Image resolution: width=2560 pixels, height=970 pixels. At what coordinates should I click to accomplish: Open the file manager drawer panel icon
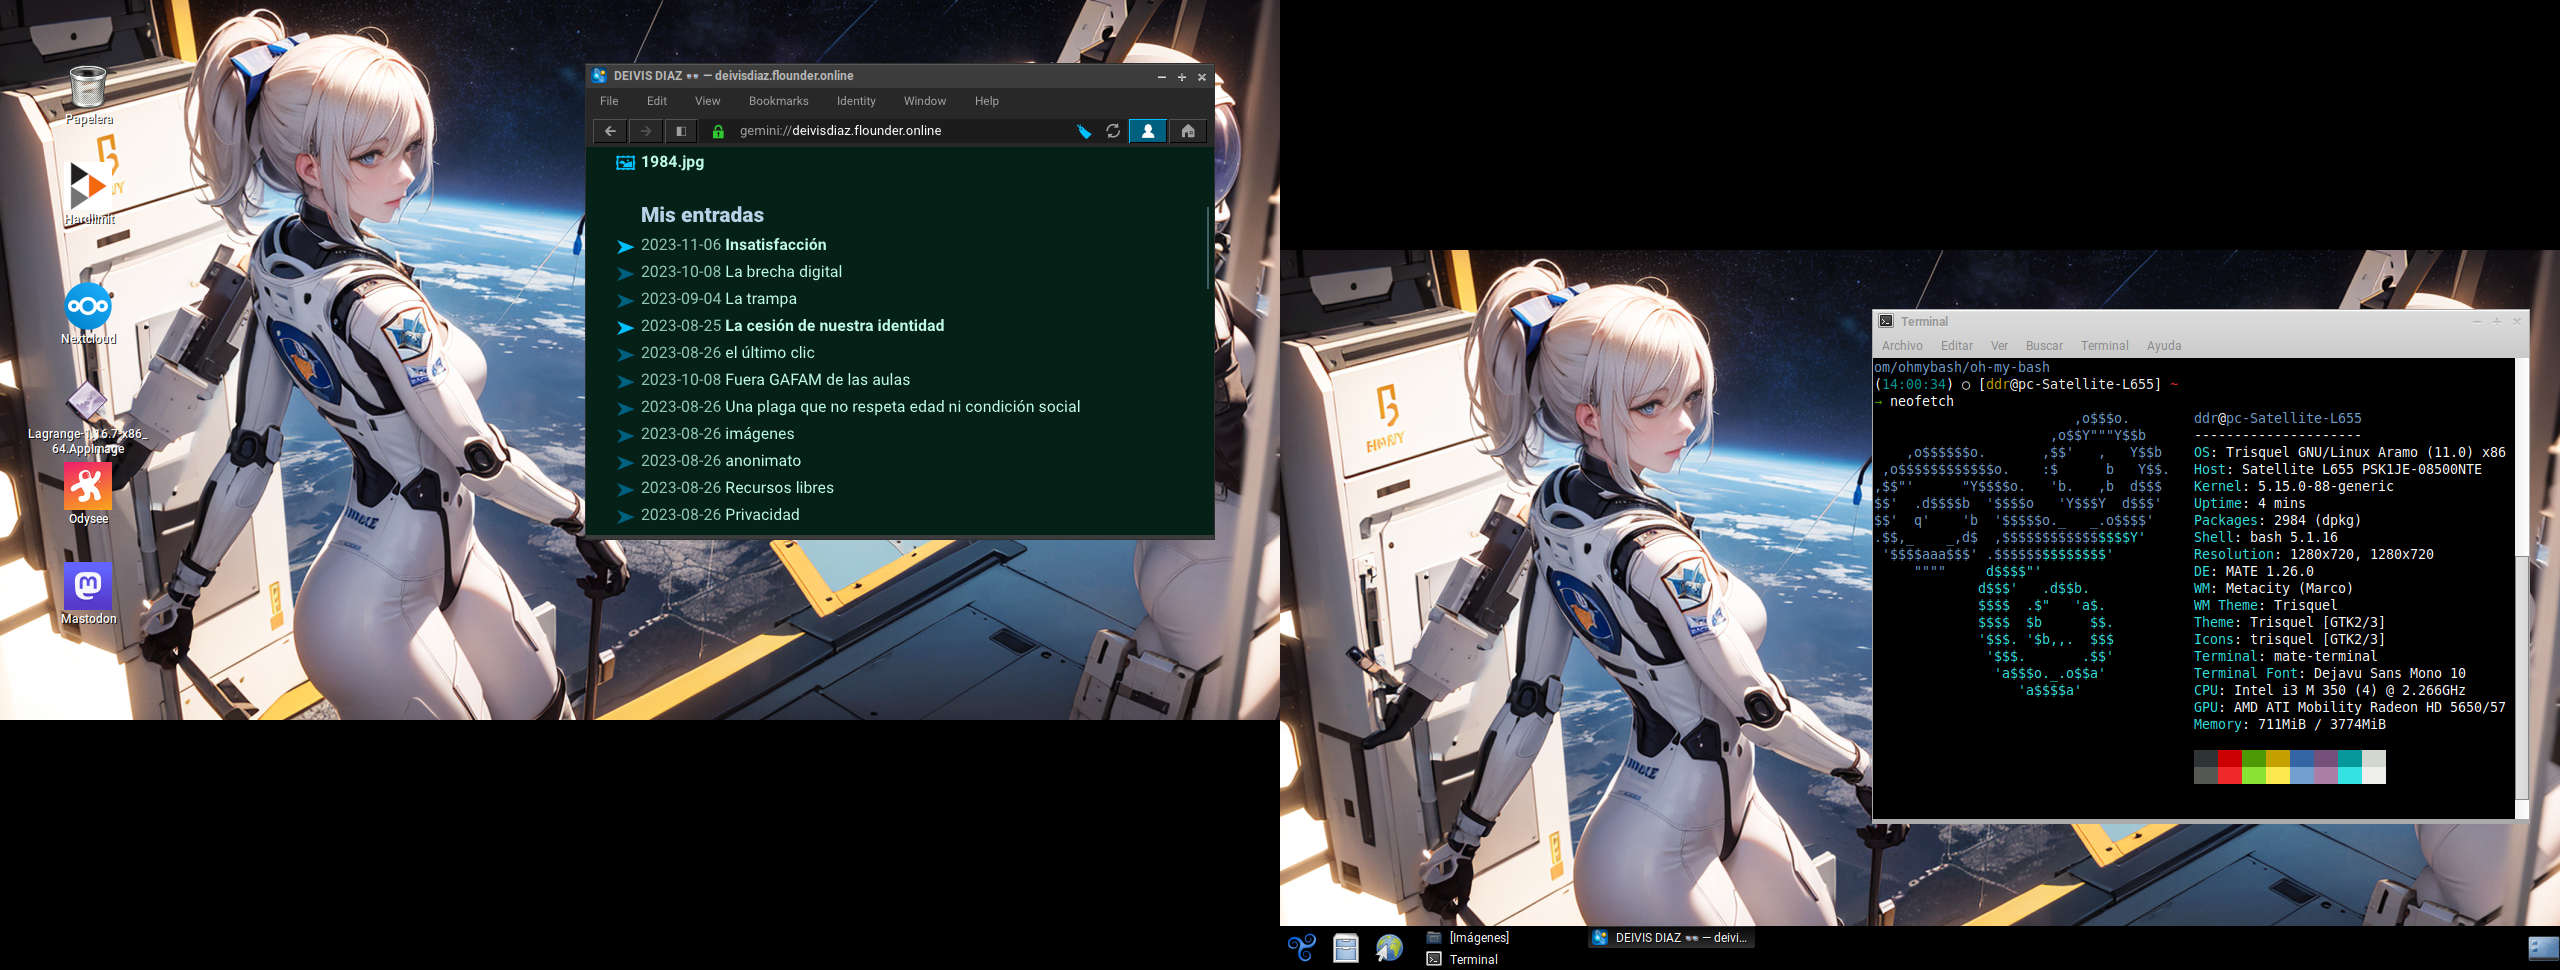click(1346, 947)
